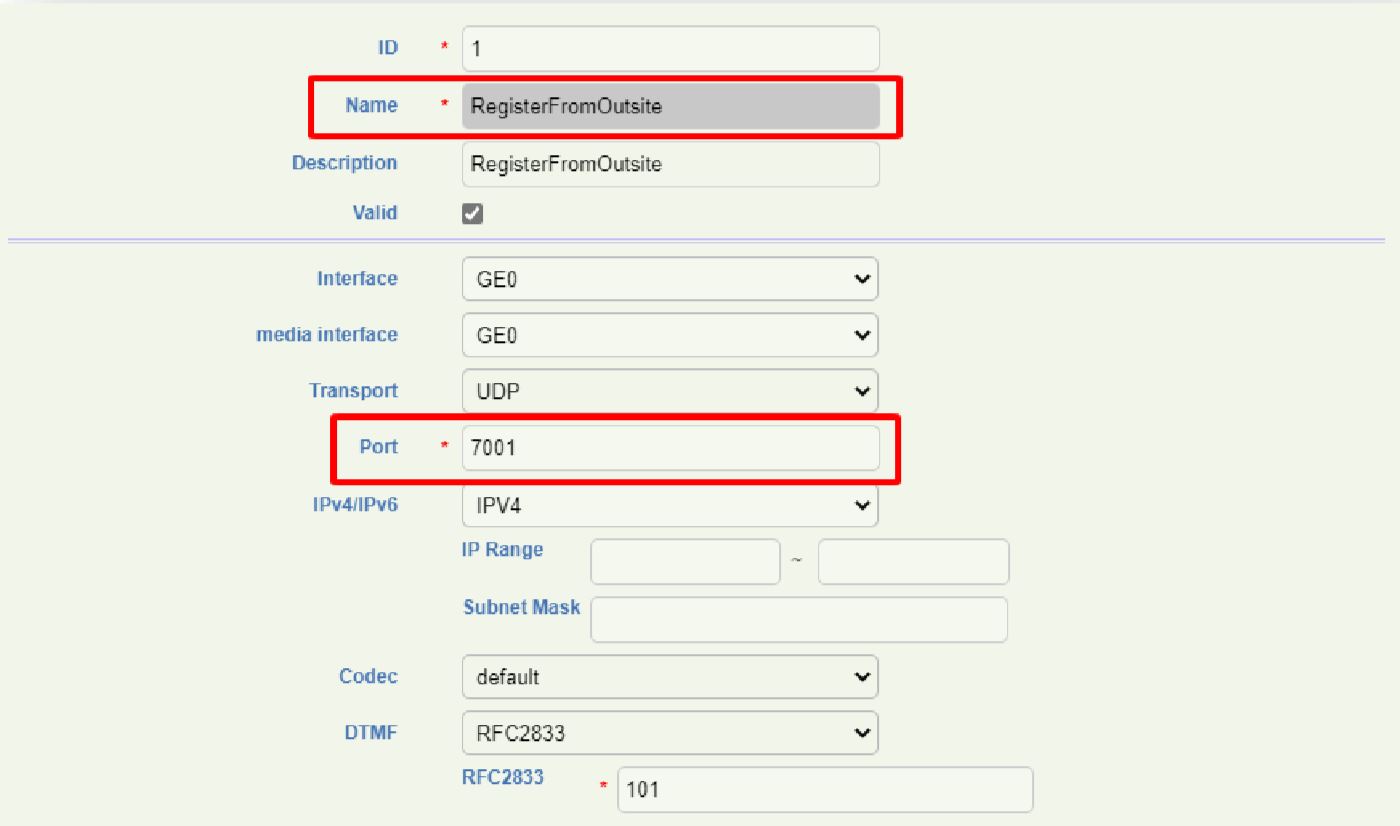Open the Transport dropdown showing UDP
This screenshot has height=826, width=1400.
coord(670,391)
